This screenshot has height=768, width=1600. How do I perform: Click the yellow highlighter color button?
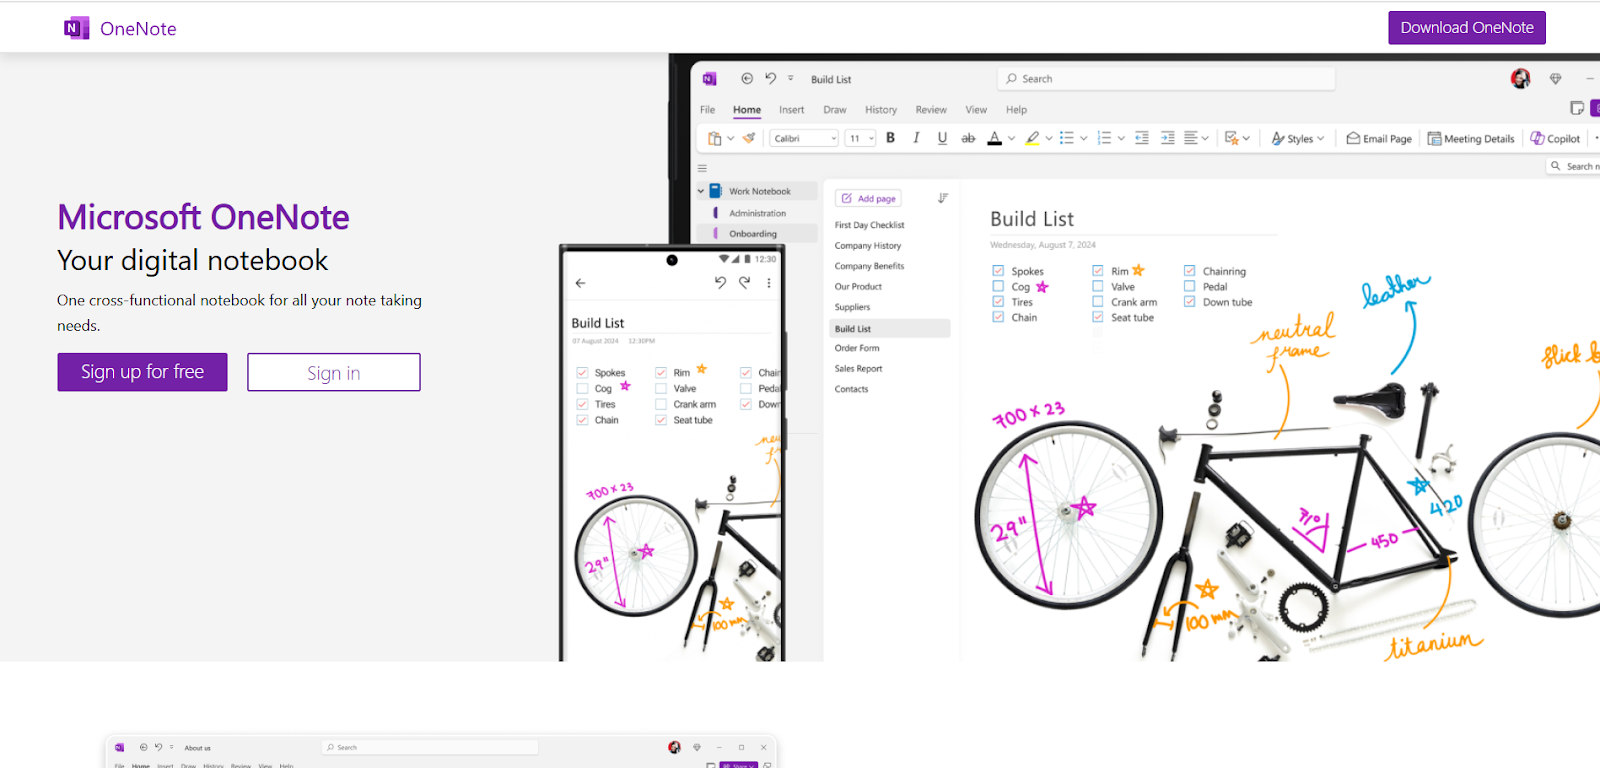point(1032,138)
